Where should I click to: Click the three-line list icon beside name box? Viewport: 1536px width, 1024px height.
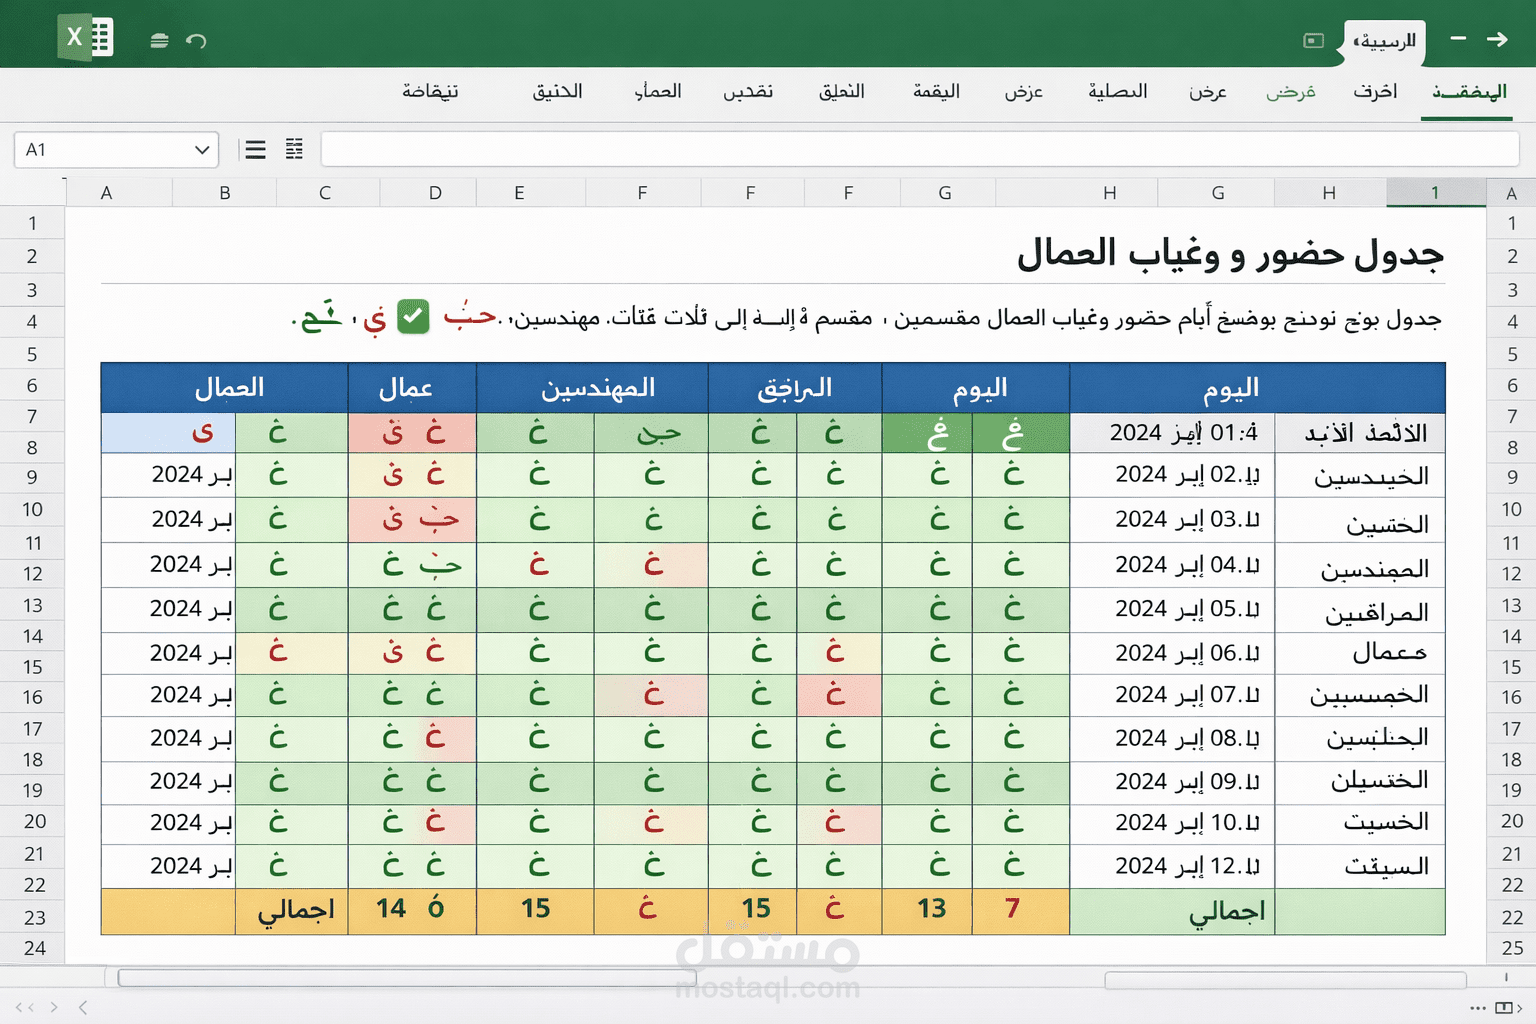[x=256, y=150]
